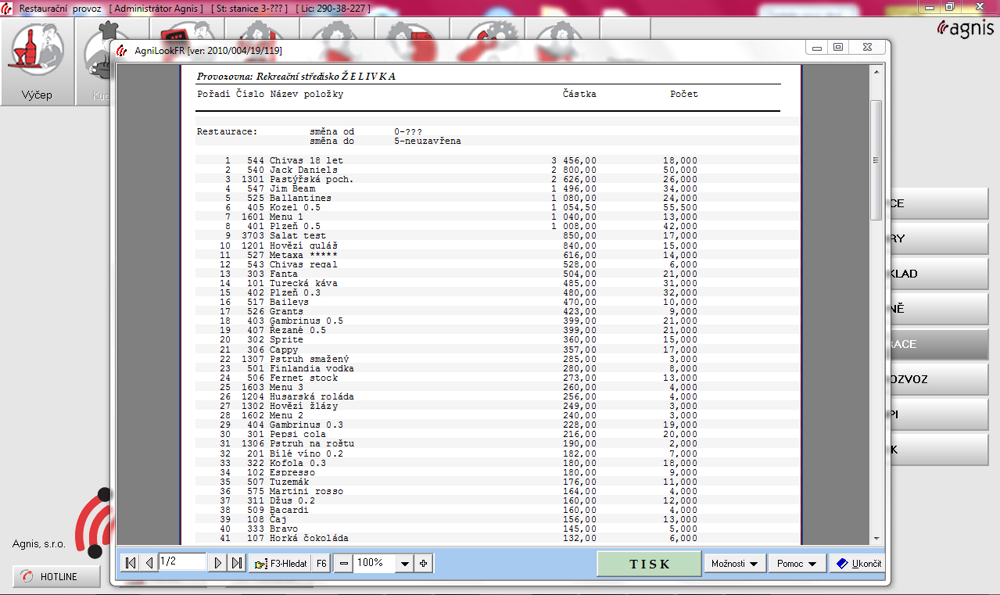Select the 'Pstruh na roštu' item name

click(311, 444)
